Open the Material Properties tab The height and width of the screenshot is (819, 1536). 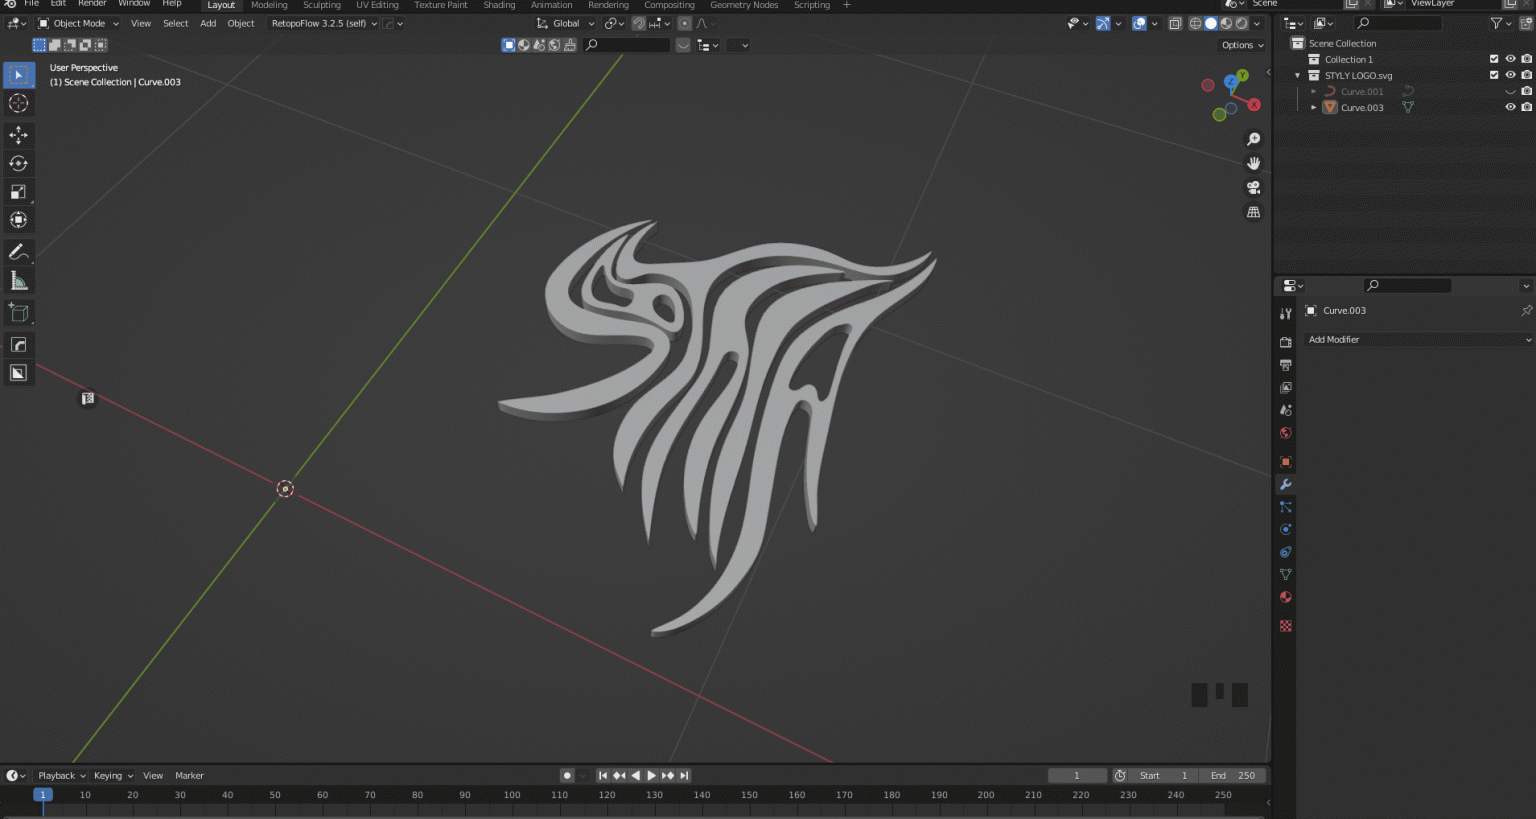(x=1285, y=597)
